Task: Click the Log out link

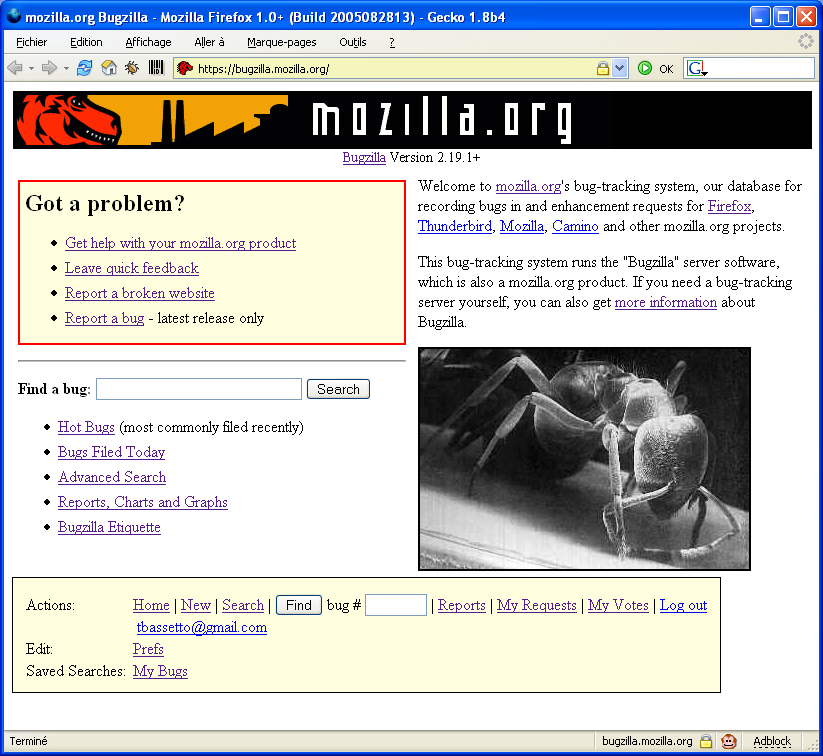Action: (x=683, y=605)
